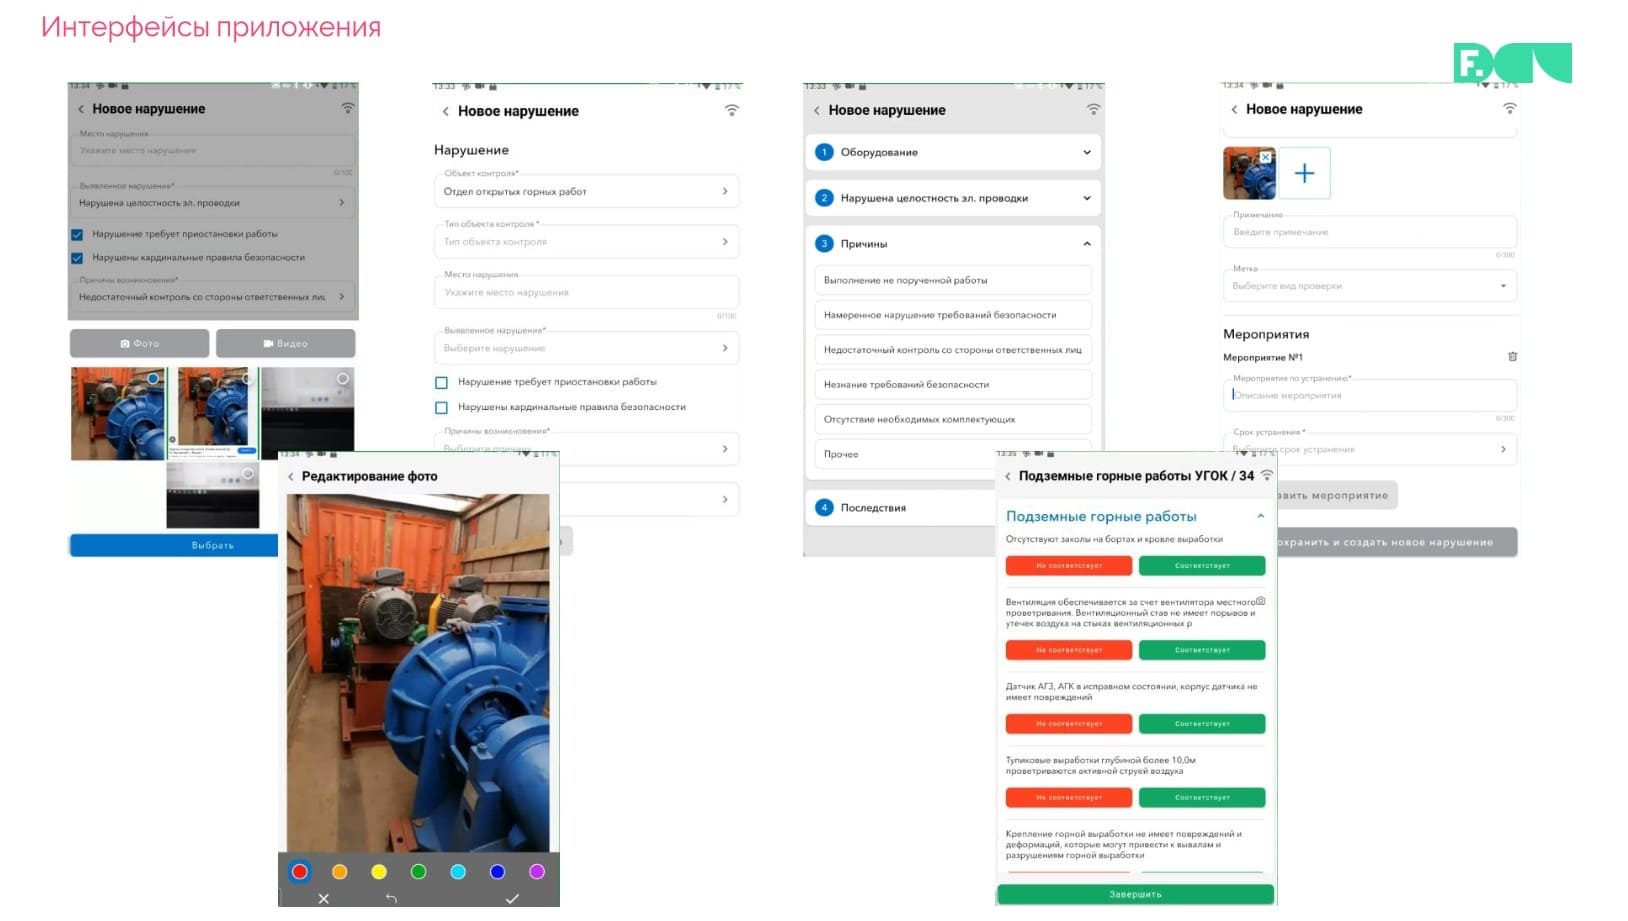Select cause Отсутствие необходимых комплектующих
The image size is (1628, 921).
[x=953, y=419]
